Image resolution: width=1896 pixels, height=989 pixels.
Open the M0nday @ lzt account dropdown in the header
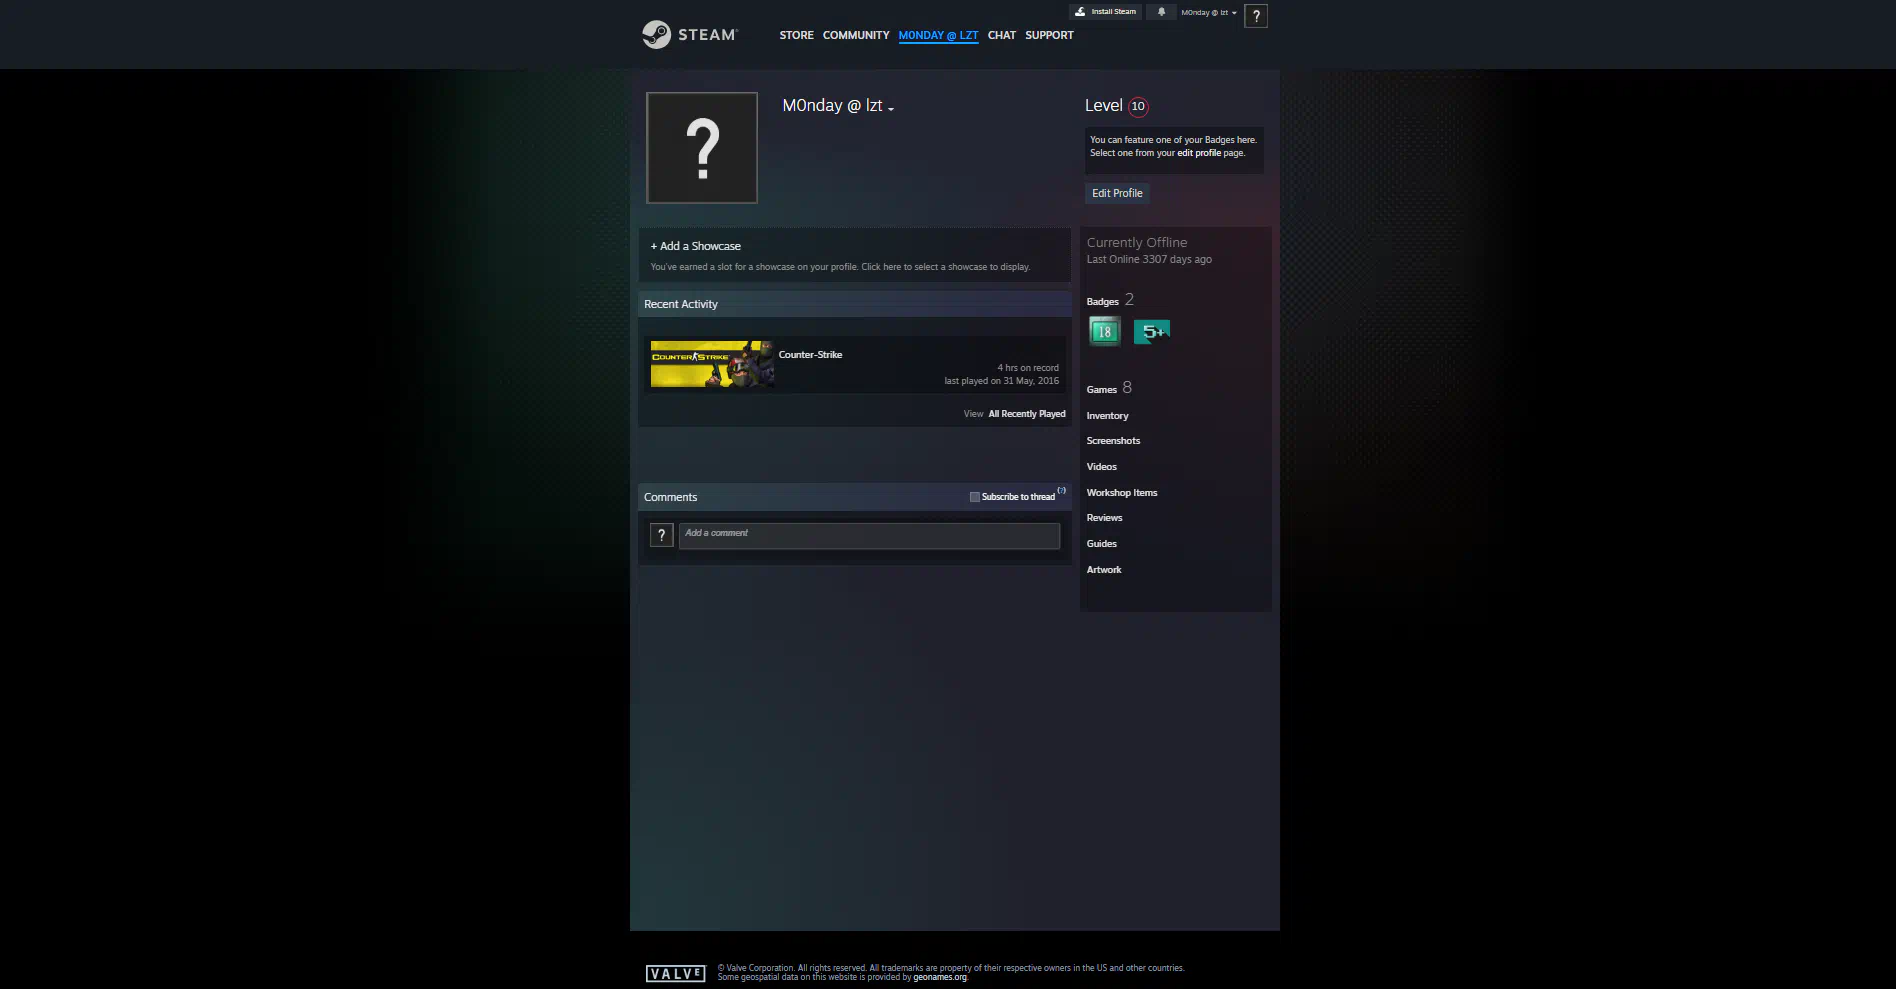[x=1208, y=13]
